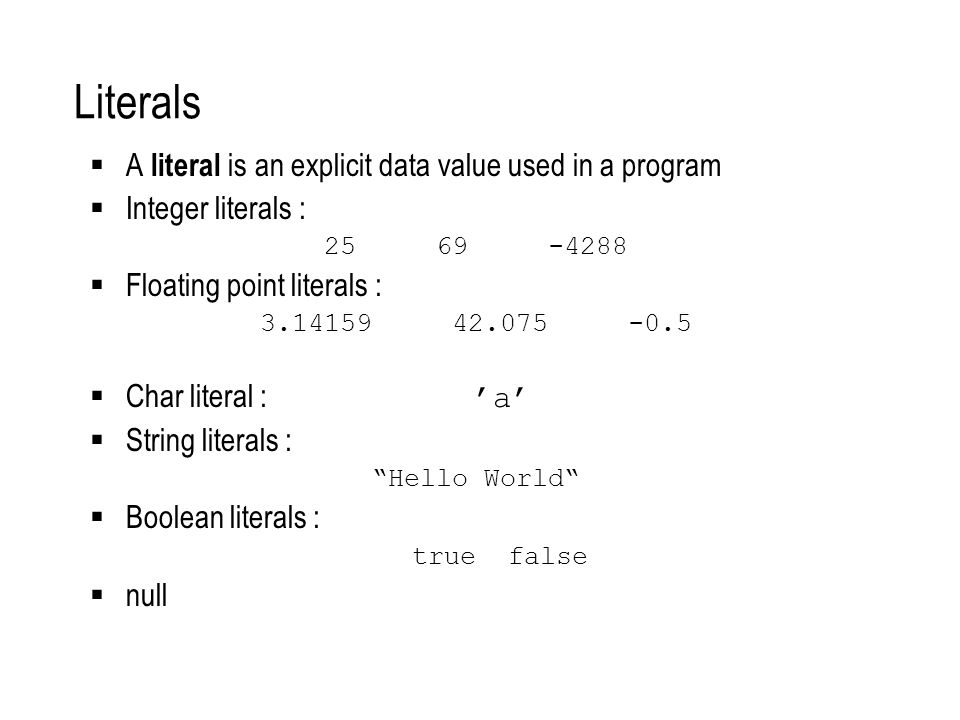Screen dimensions: 960x720
Task: Click the Literals slide title
Action: point(137,102)
